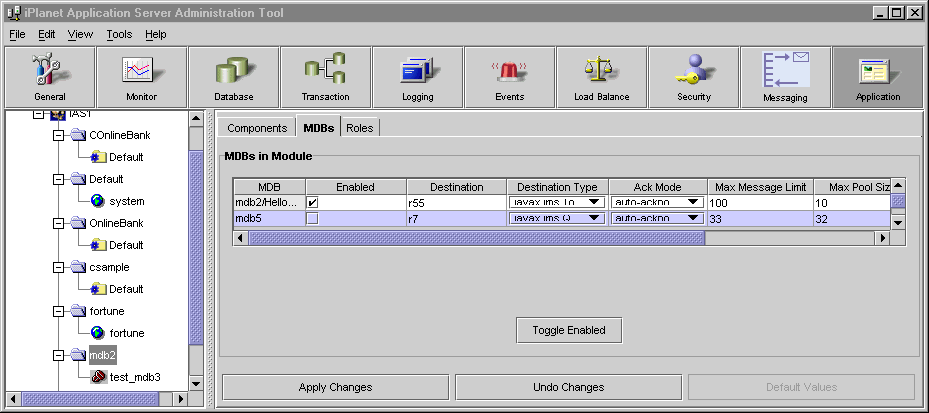This screenshot has width=929, height=413.
Task: Select the MDBs tab
Action: 318,127
